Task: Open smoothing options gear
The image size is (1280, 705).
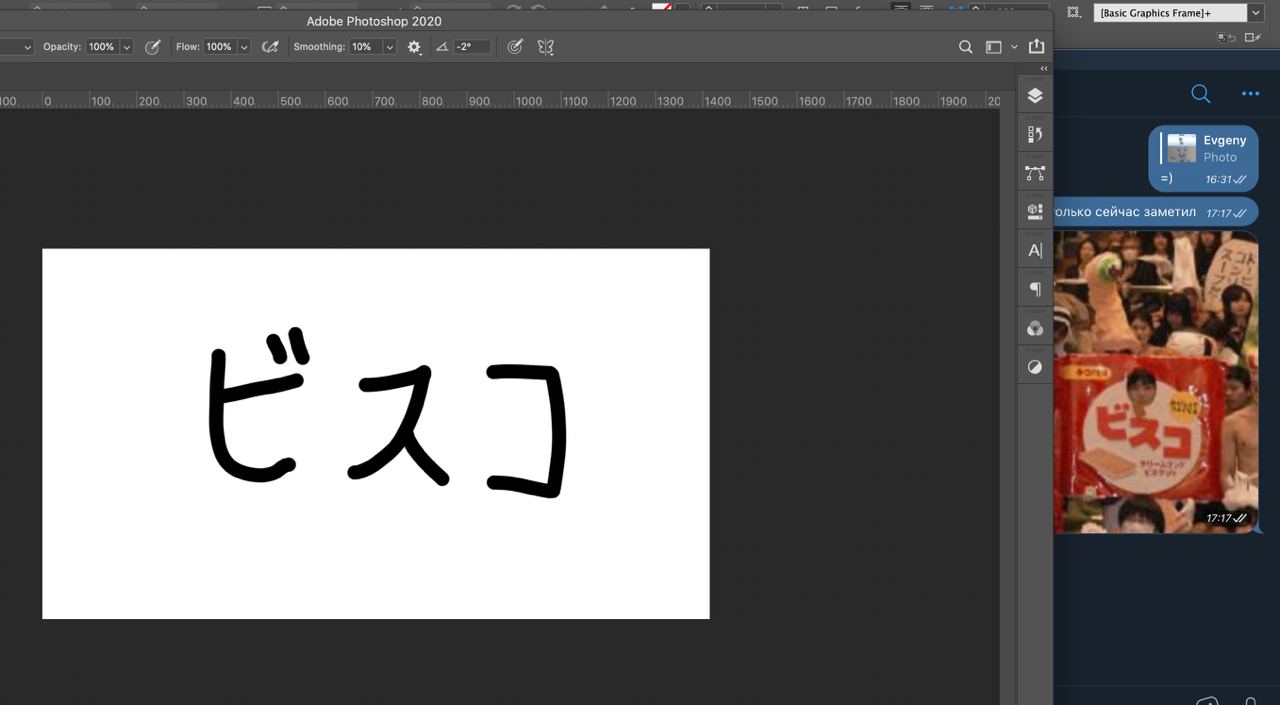Action: tap(414, 47)
